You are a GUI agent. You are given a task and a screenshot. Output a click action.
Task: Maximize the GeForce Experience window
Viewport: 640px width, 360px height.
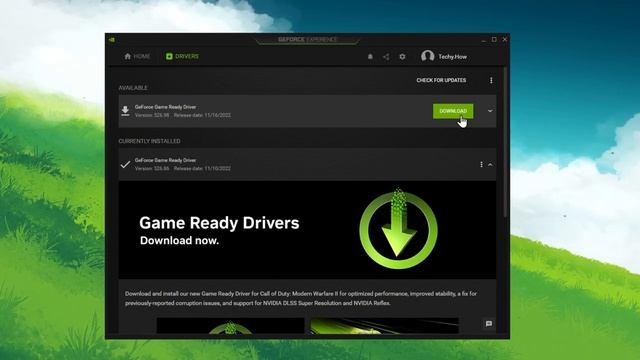pos(494,40)
